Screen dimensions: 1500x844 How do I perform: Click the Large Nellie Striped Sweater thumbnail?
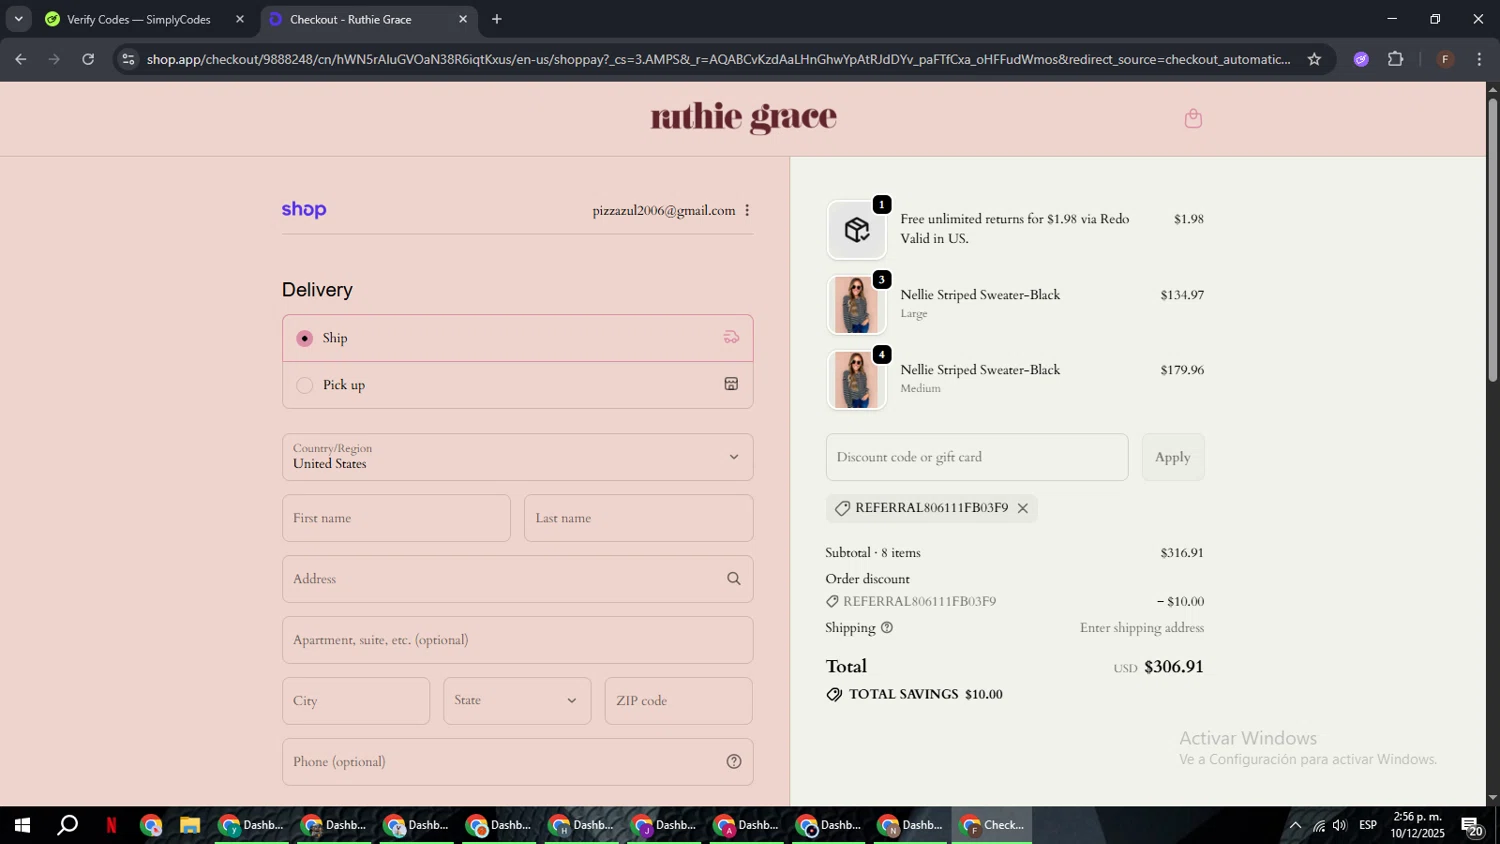coord(856,305)
